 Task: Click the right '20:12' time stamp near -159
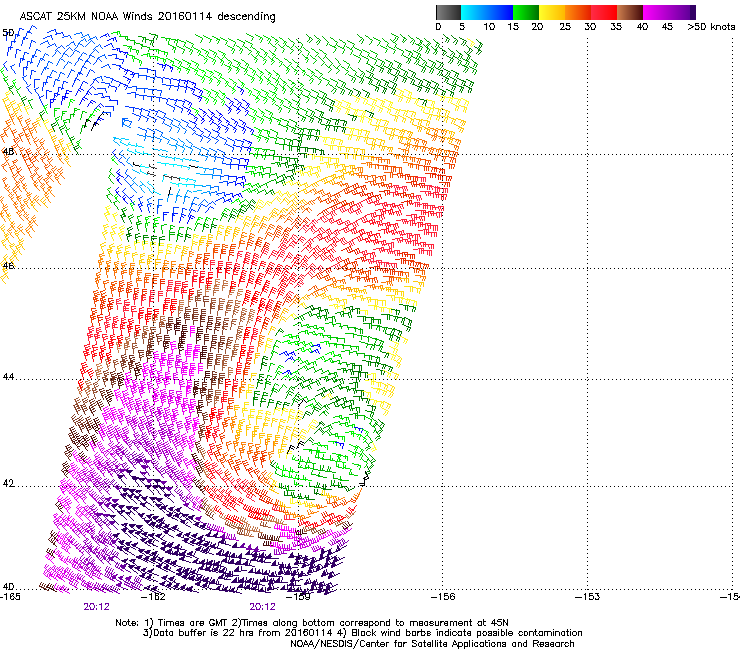point(262,607)
